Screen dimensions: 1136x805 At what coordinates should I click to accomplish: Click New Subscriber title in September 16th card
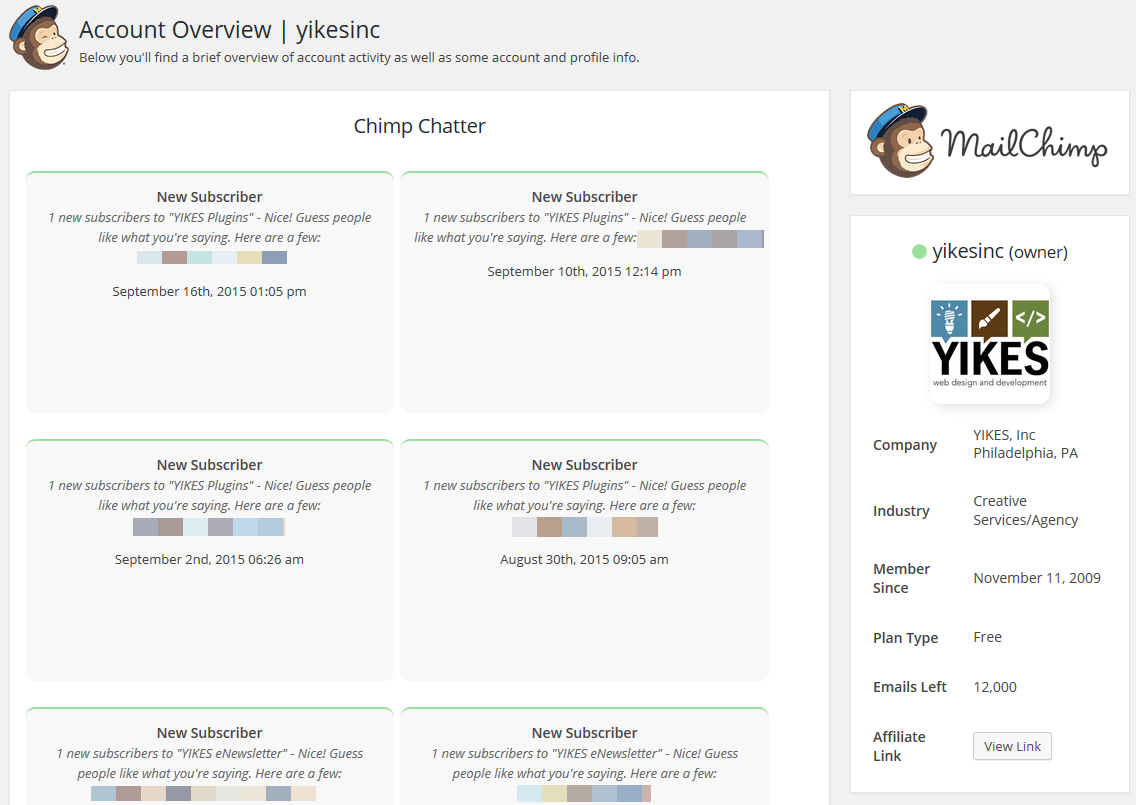(x=209, y=197)
